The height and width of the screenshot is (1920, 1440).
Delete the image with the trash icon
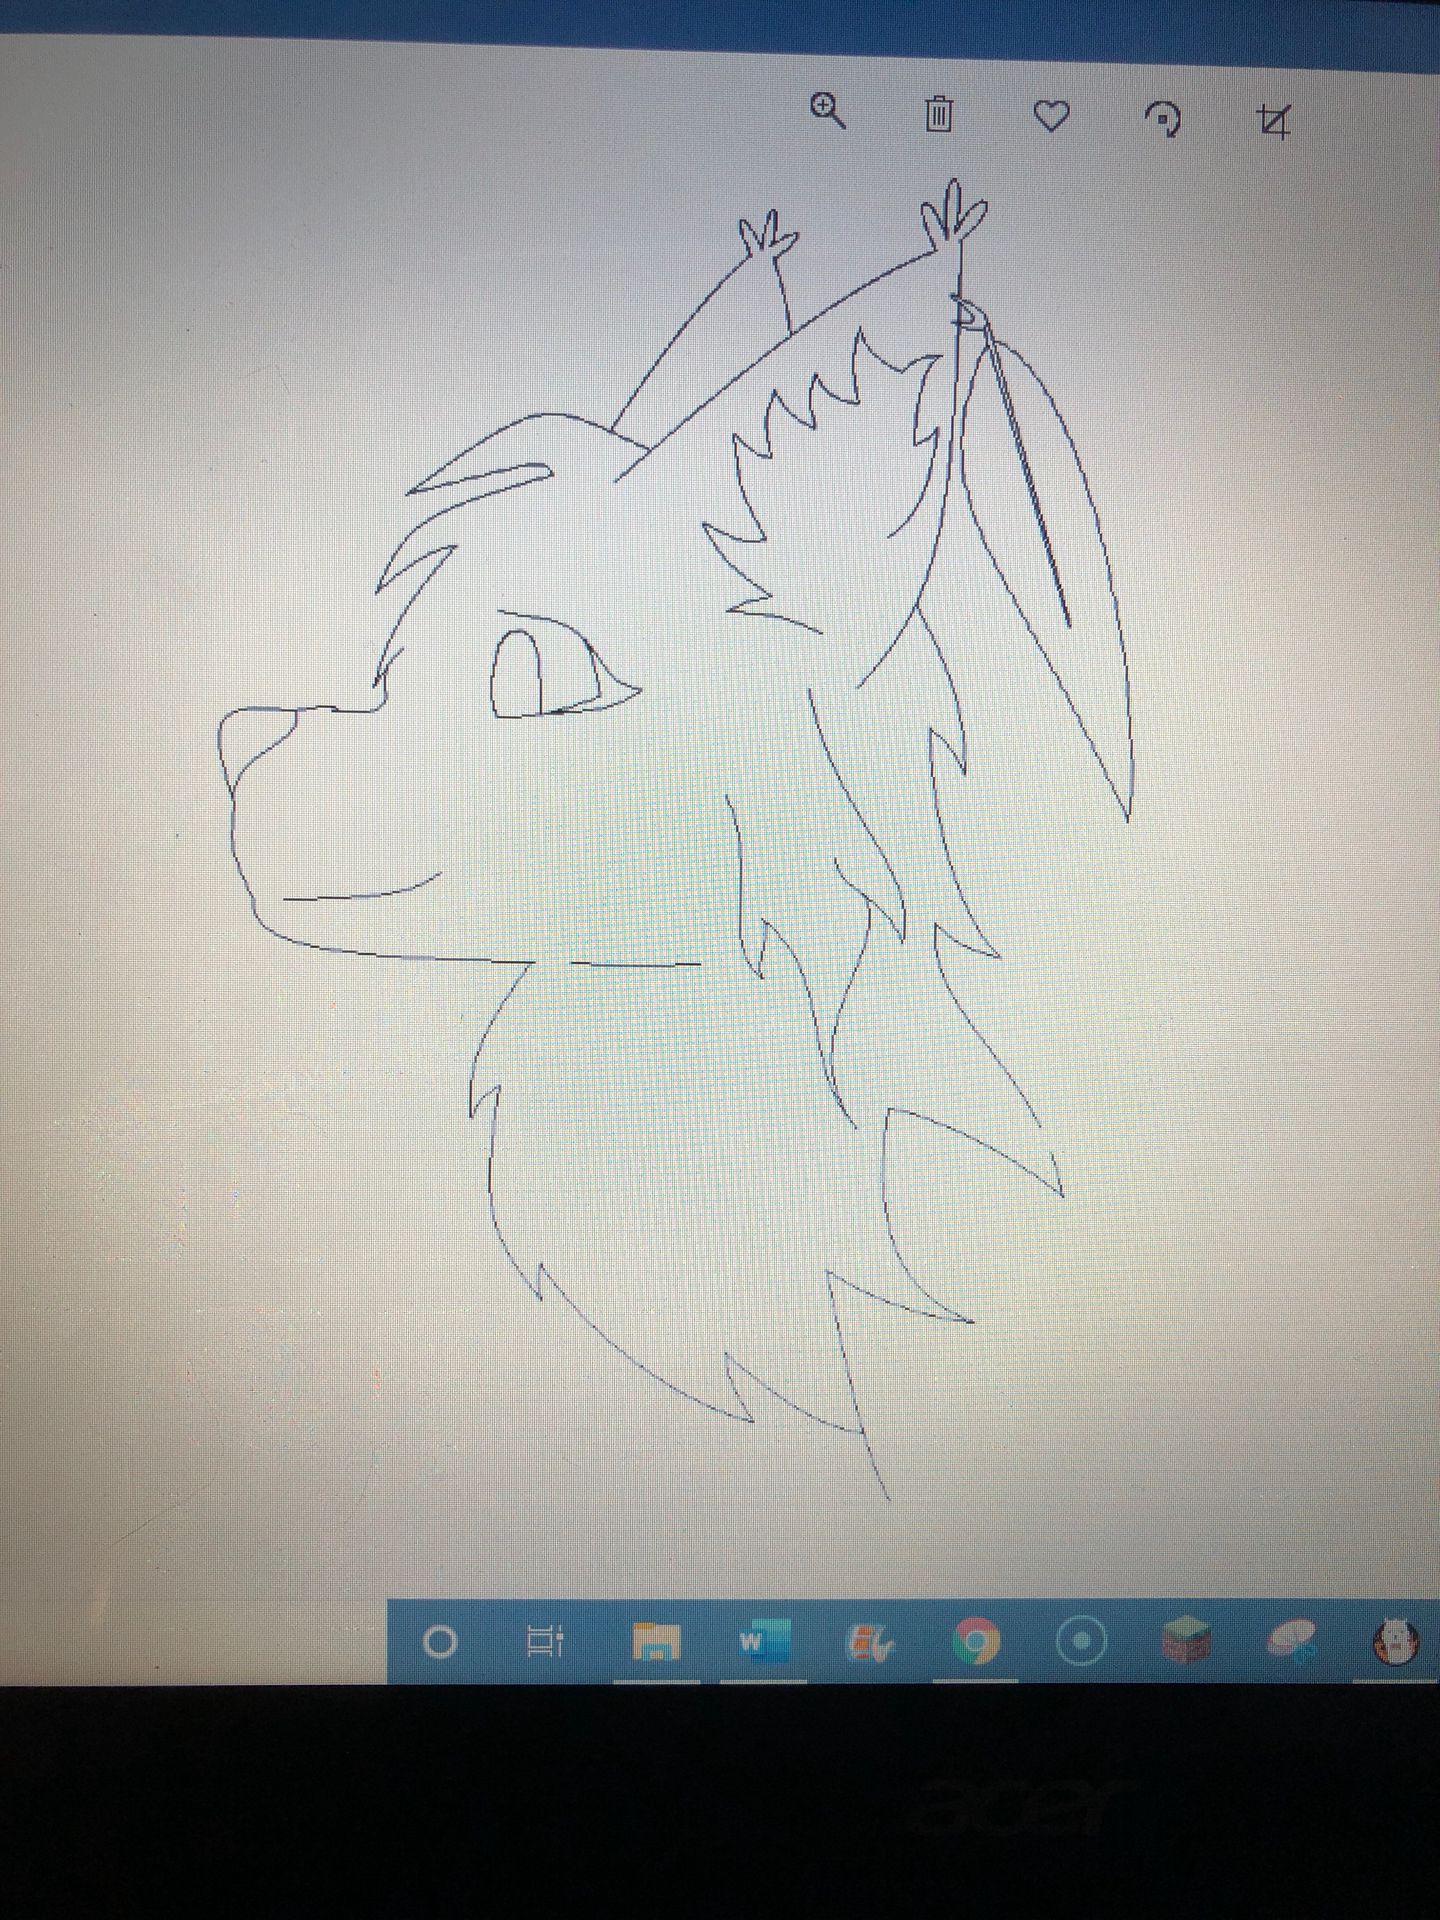click(x=938, y=115)
